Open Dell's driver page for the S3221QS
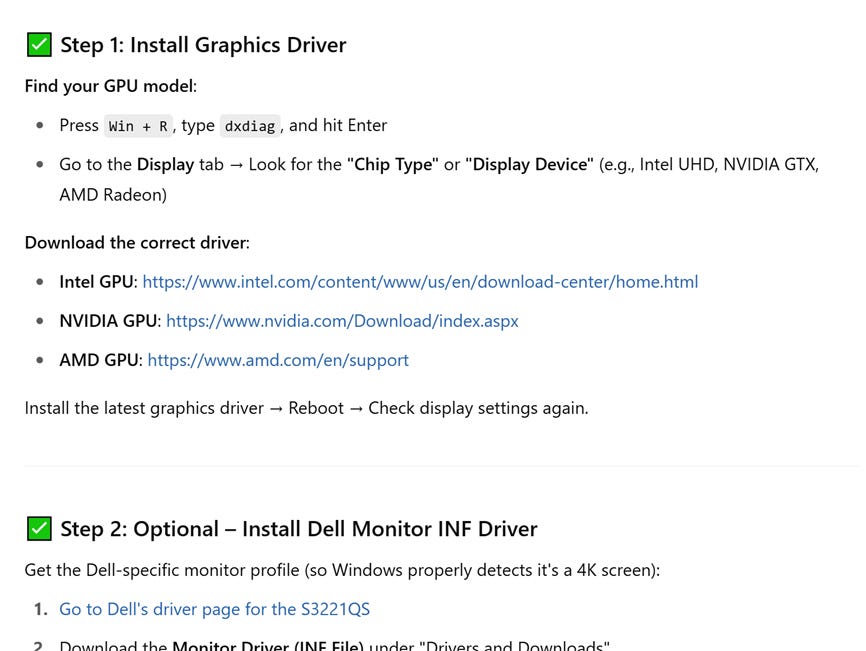 (x=214, y=609)
